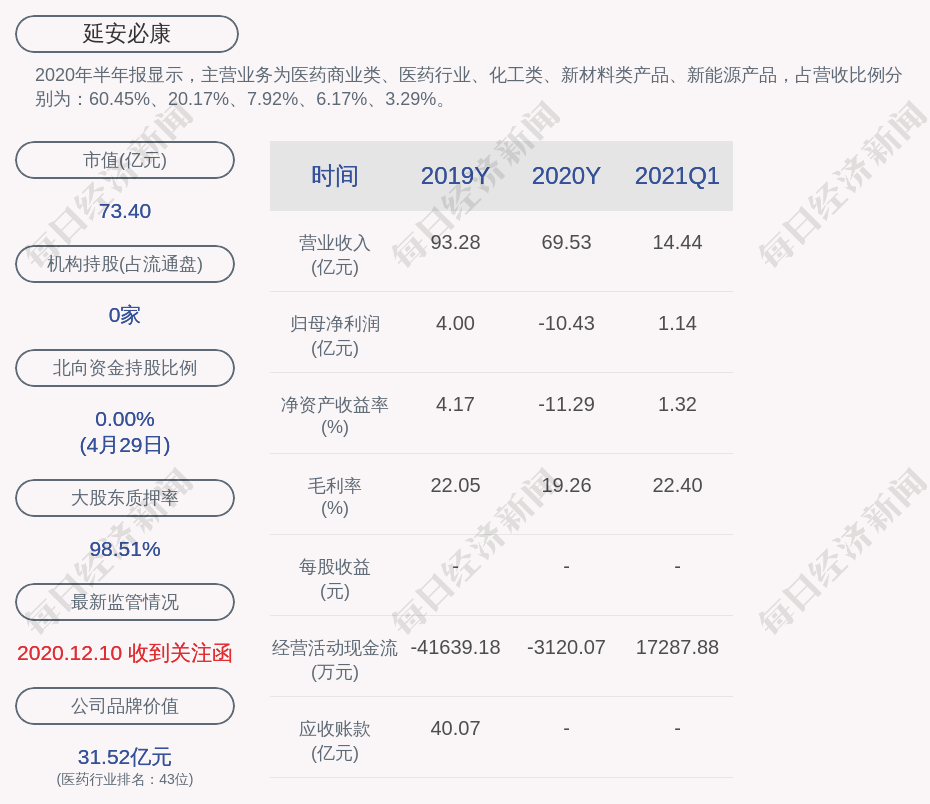The image size is (930, 804).
Task: Click the 0家 institution holding value
Action: click(x=125, y=315)
